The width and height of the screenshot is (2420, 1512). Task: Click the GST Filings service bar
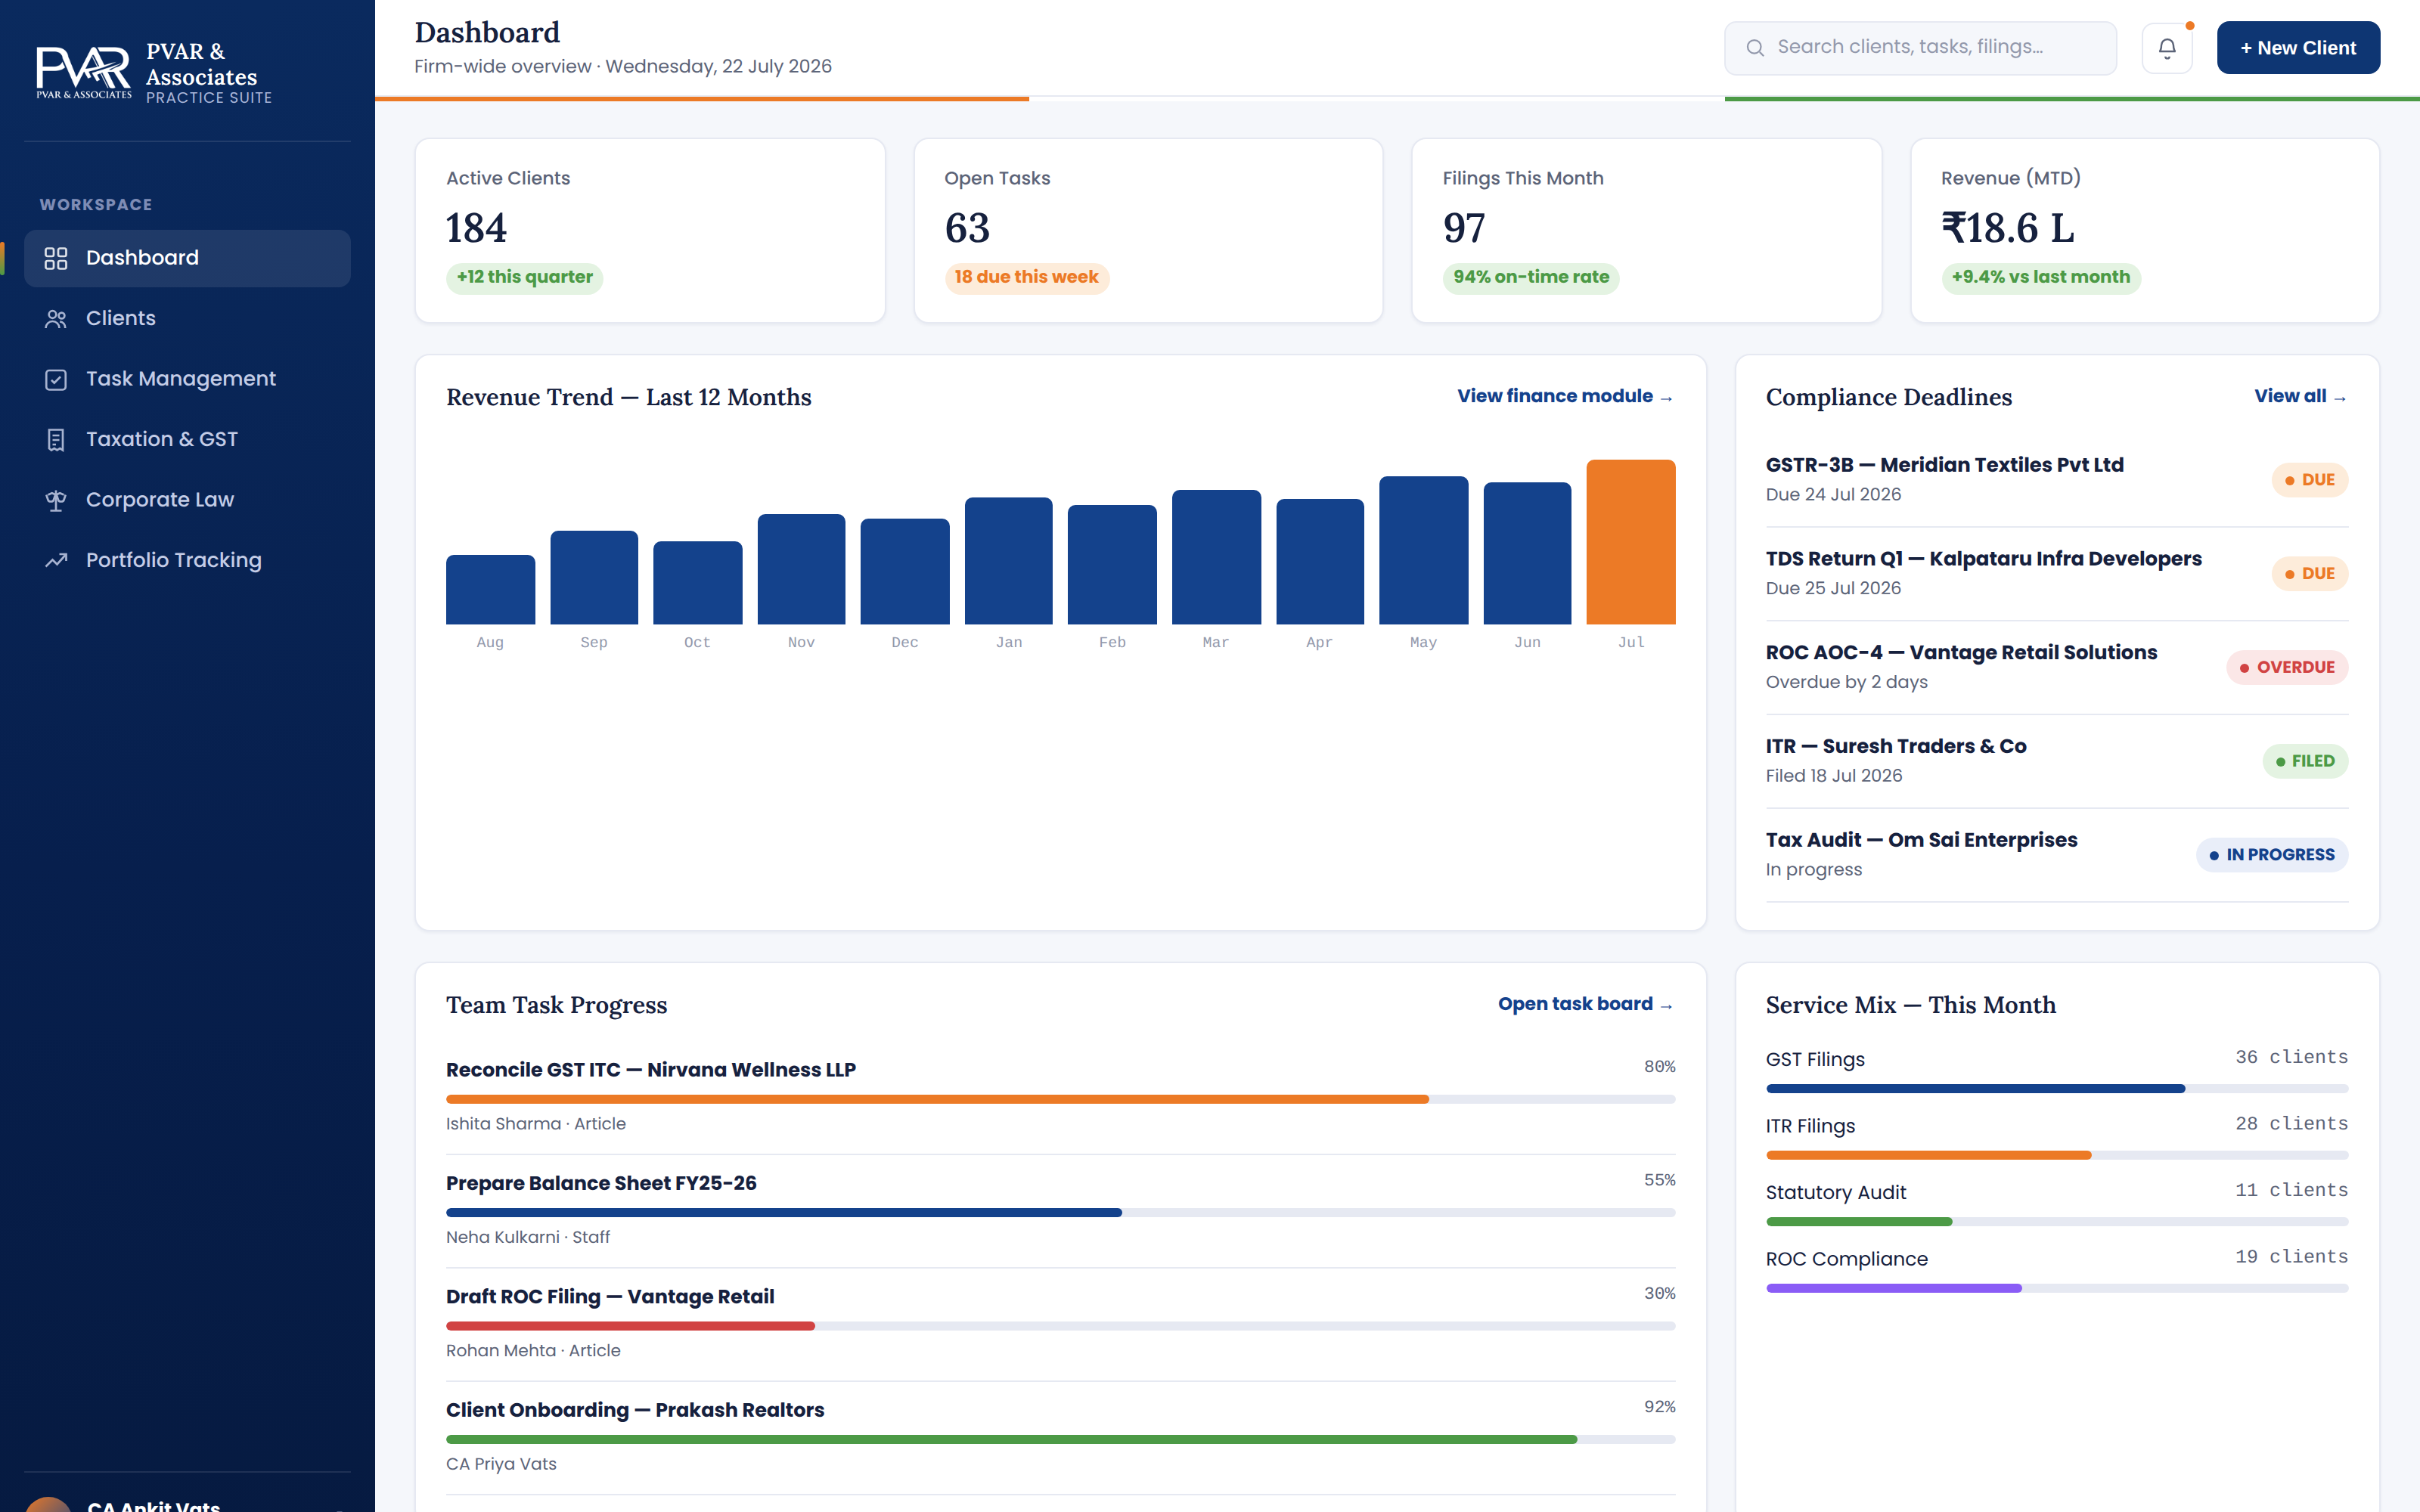2057,1089
